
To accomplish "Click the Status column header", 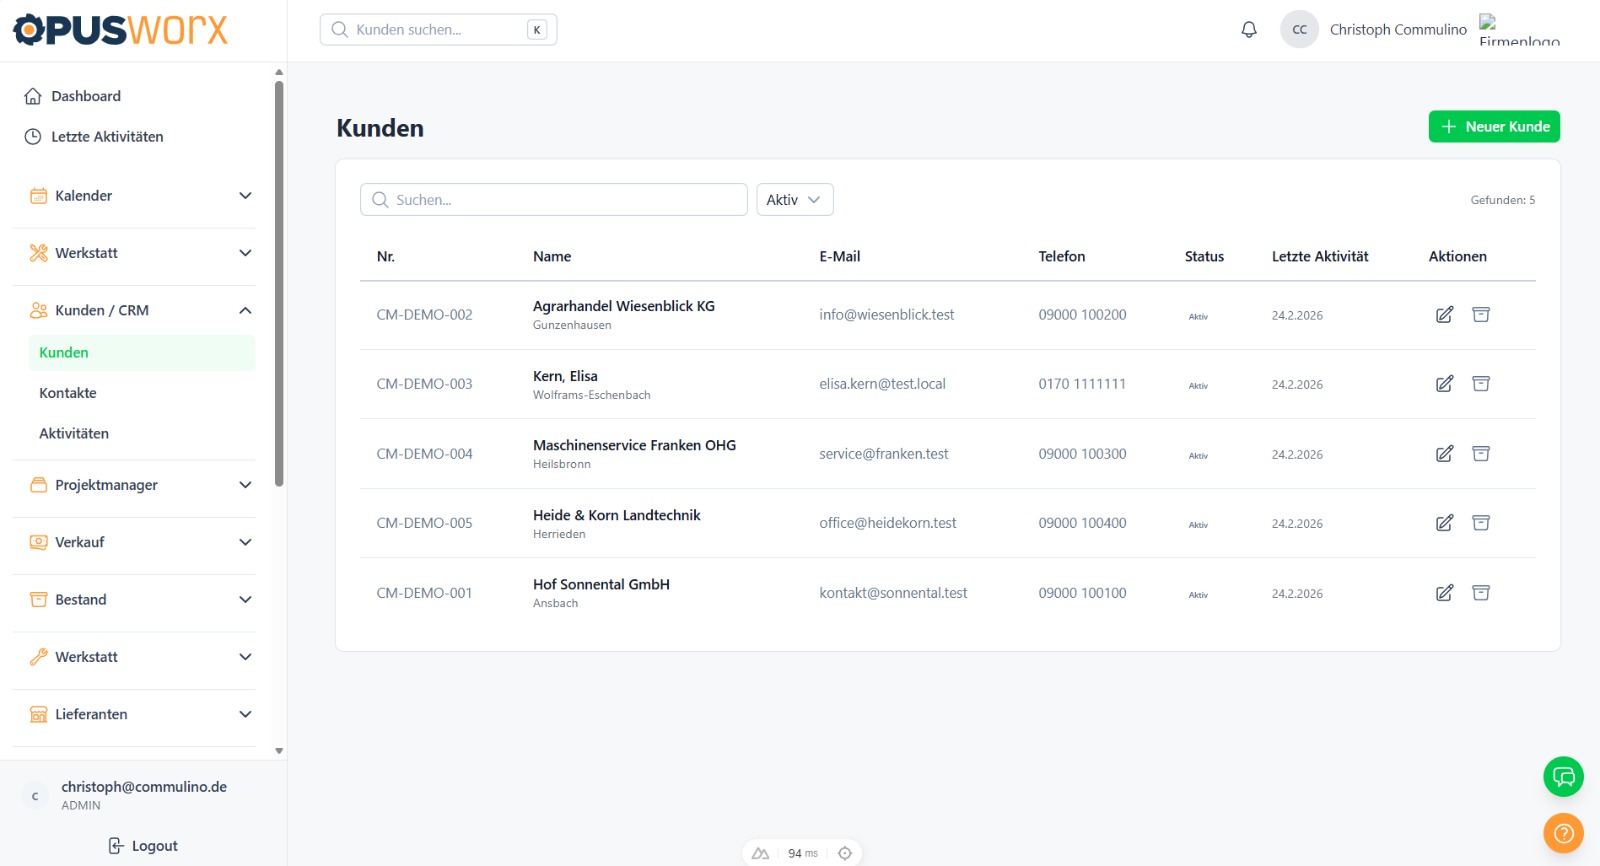I will point(1204,257).
